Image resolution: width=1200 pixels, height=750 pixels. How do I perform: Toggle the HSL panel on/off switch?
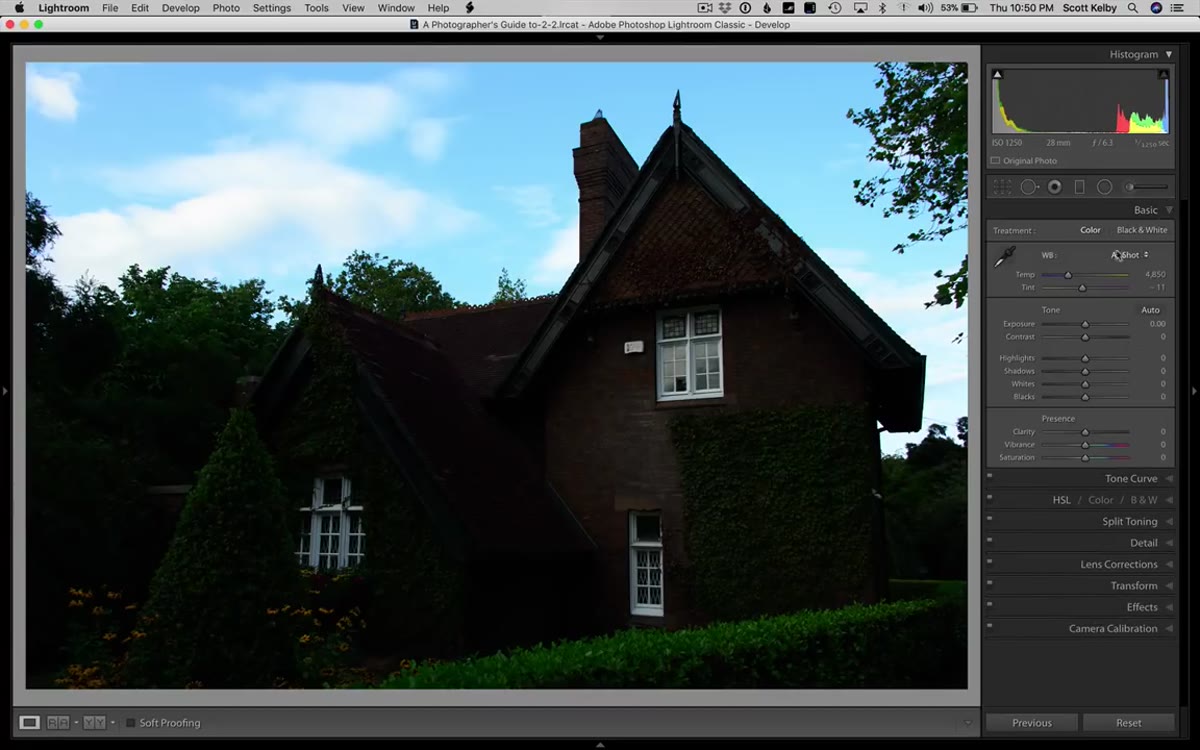coord(989,498)
